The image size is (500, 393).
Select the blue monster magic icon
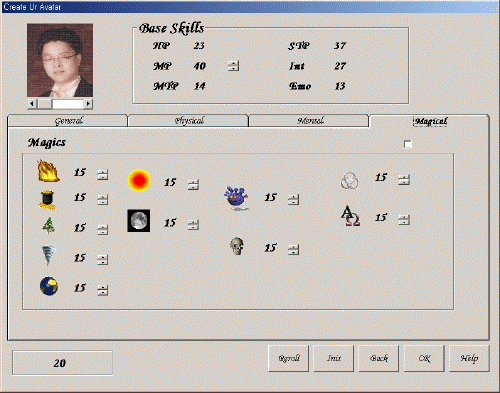[237, 198]
